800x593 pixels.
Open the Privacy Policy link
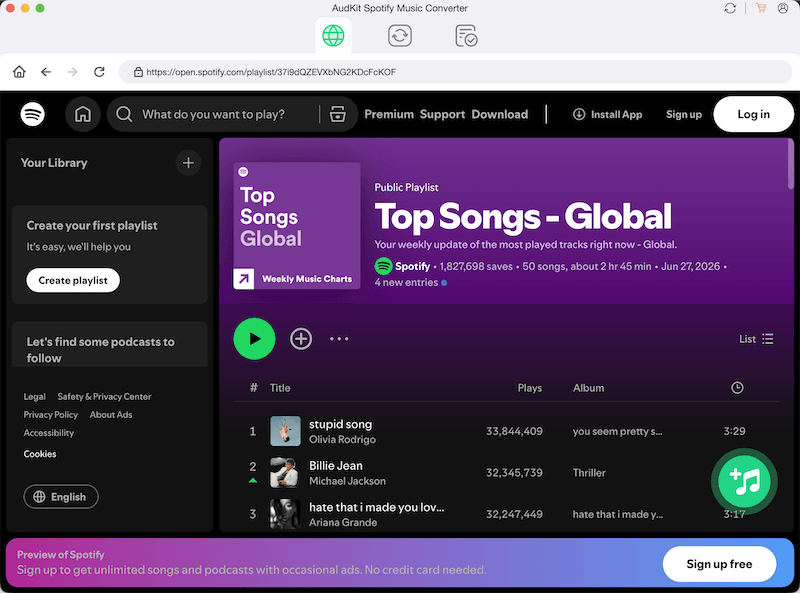(51, 415)
